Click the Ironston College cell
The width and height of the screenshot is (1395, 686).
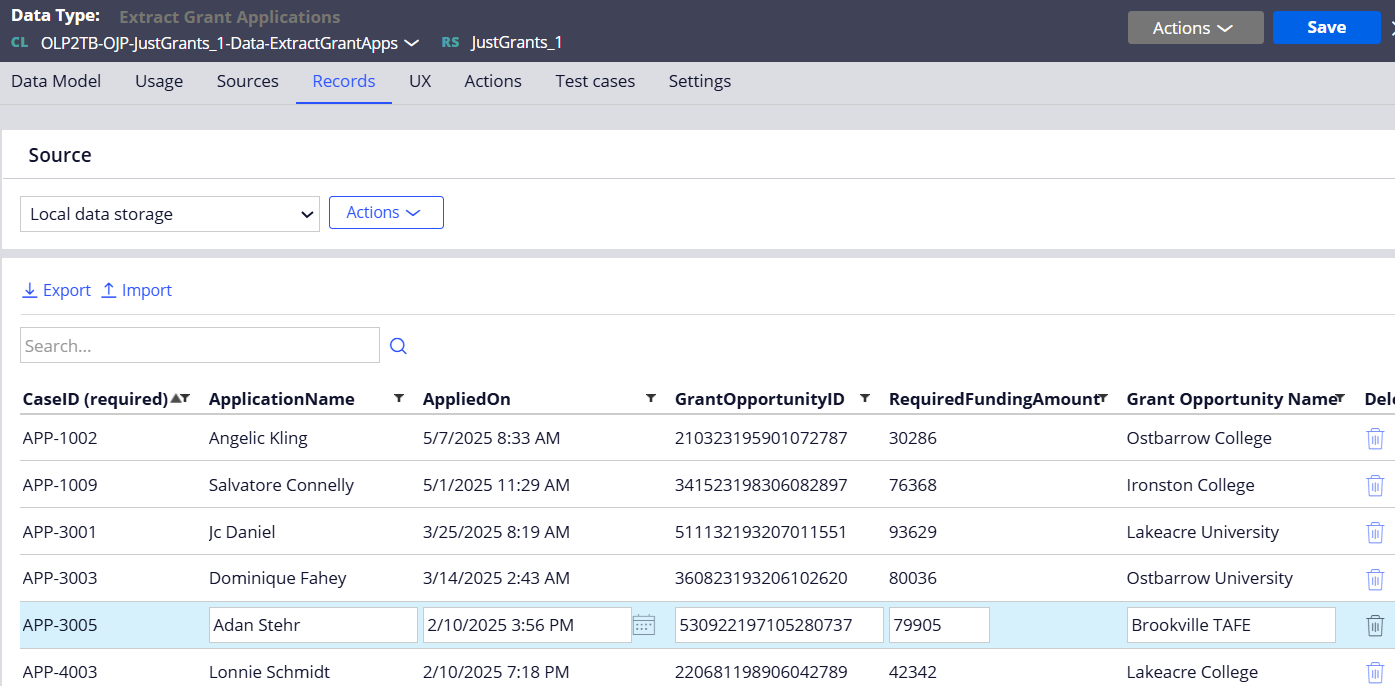pyautogui.click(x=1190, y=485)
